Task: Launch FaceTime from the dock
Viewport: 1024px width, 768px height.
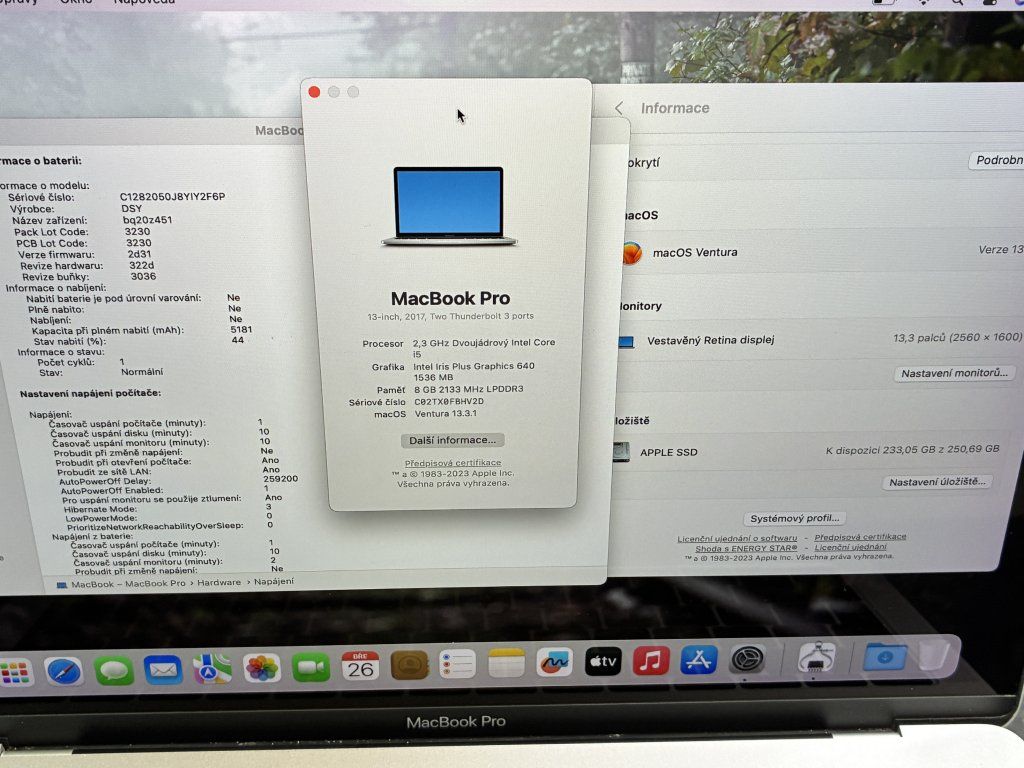Action: 311,666
